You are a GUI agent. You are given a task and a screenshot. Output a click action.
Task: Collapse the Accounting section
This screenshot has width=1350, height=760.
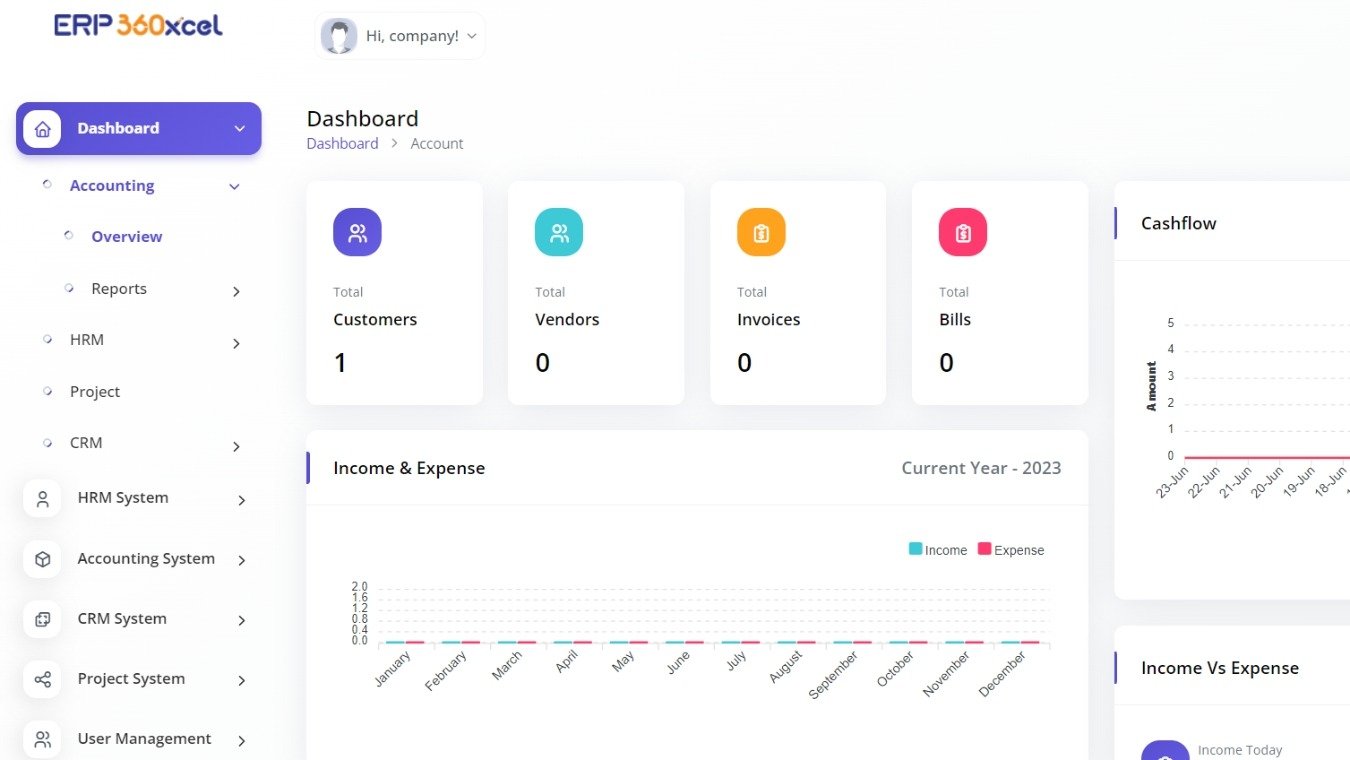coord(112,185)
